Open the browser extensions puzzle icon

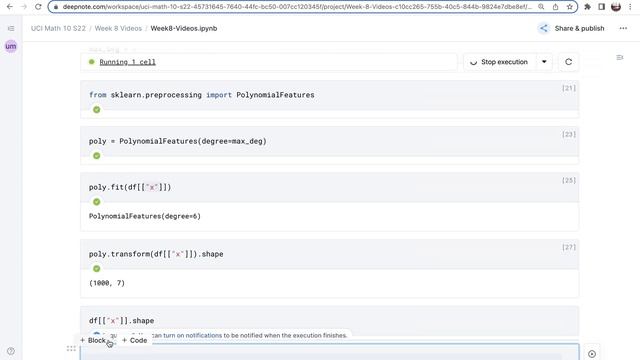click(587, 7)
